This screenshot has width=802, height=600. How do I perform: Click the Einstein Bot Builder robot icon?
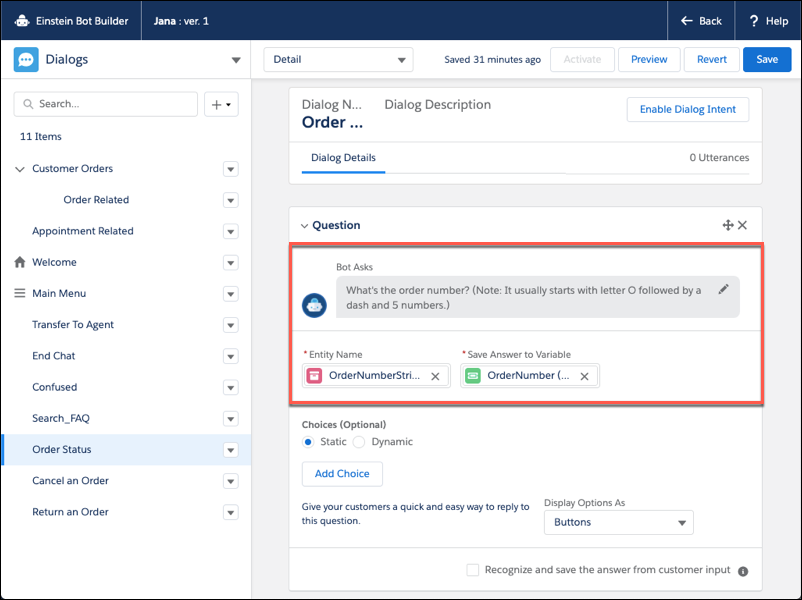point(22,21)
